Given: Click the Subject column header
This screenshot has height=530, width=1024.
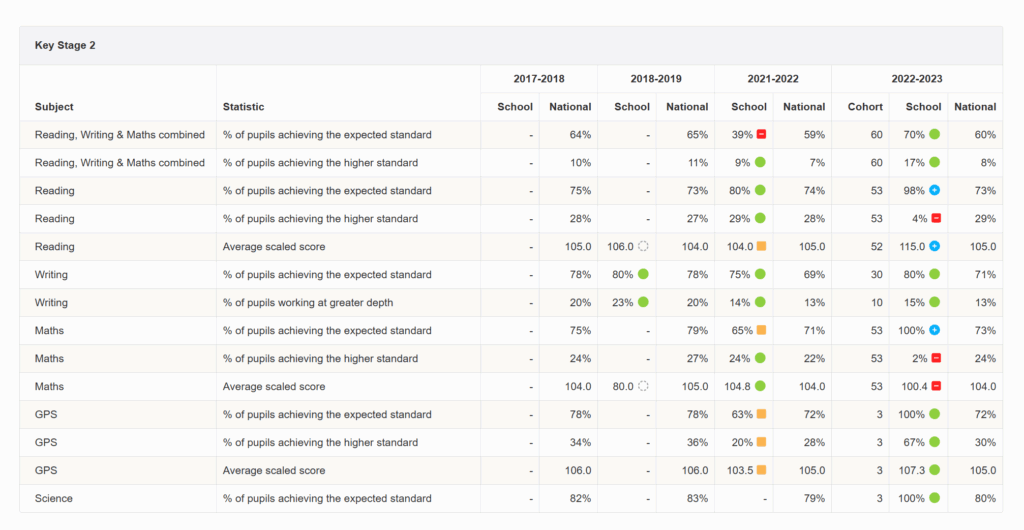Looking at the screenshot, I should click(54, 107).
